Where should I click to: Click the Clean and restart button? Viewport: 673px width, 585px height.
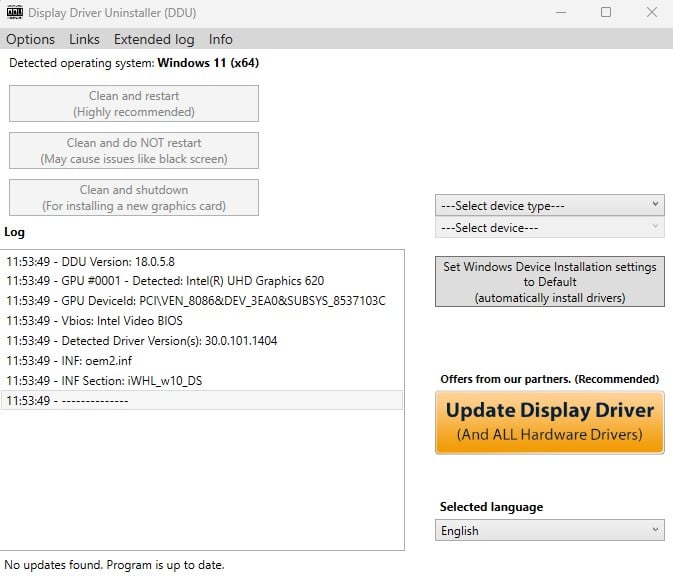[x=134, y=104]
